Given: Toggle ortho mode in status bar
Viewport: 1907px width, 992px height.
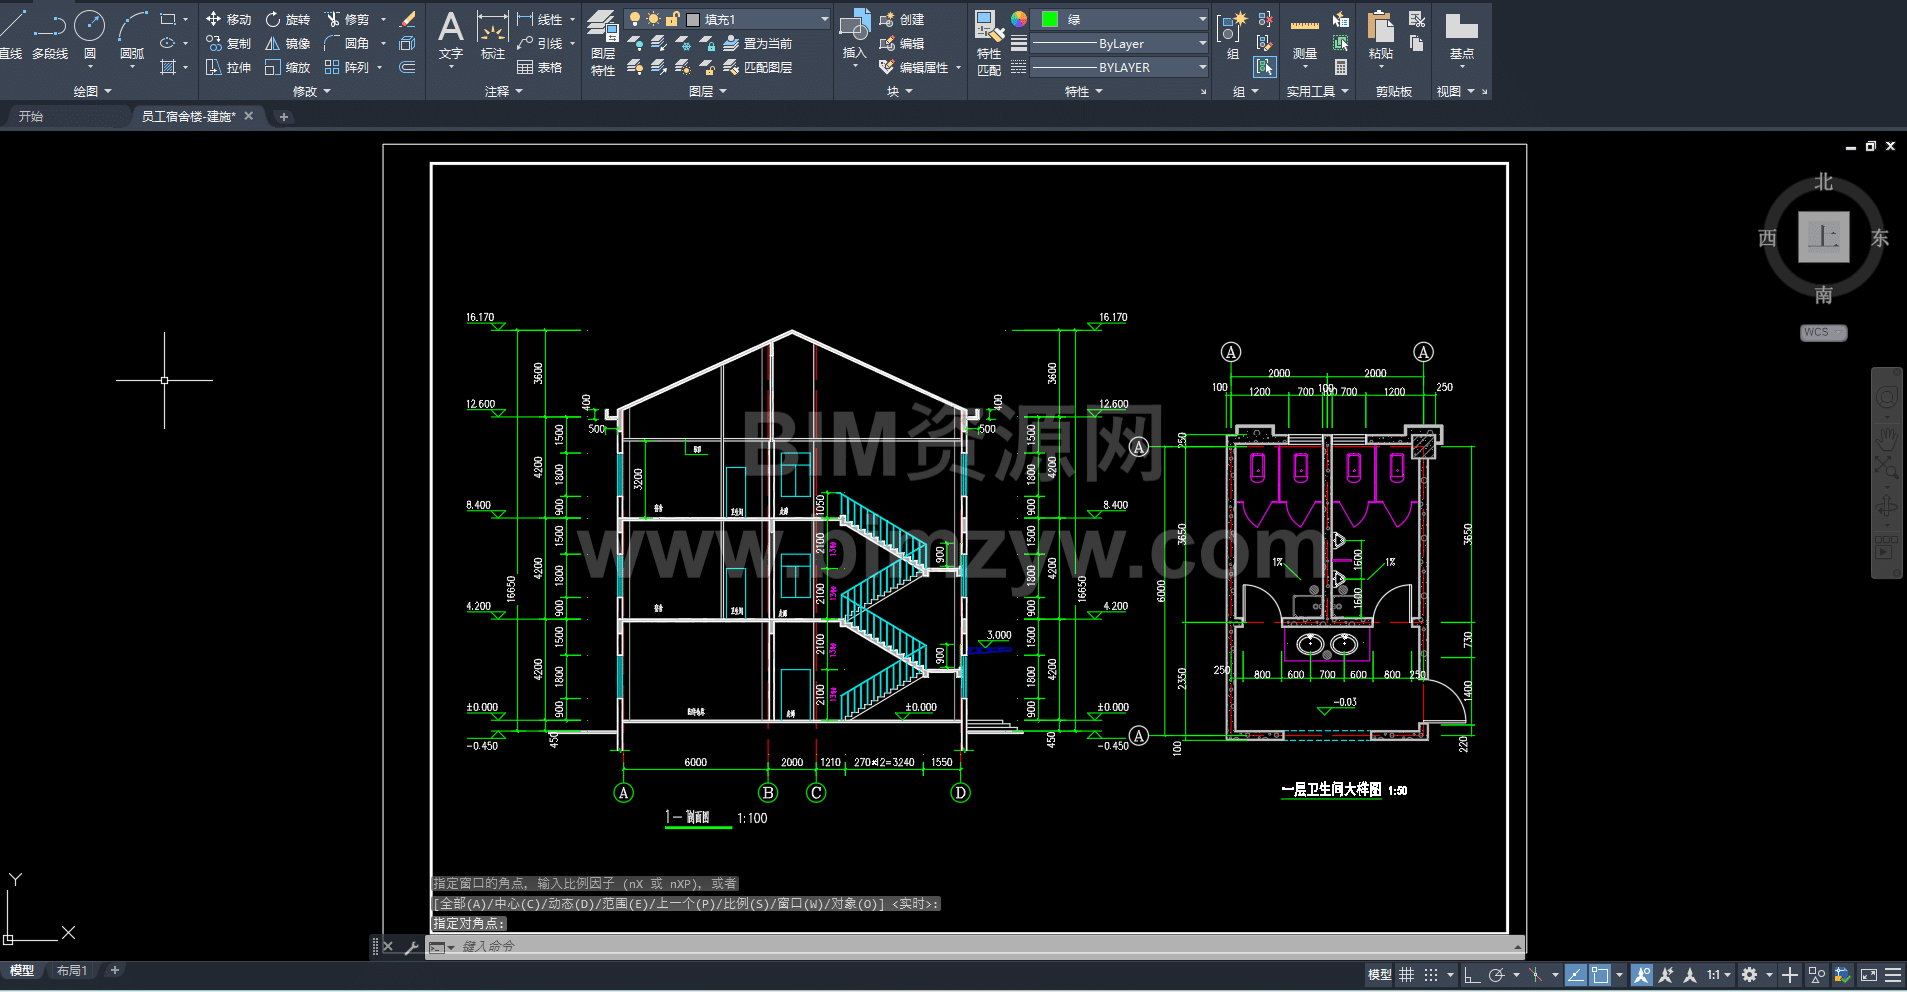Looking at the screenshot, I should click(x=1472, y=974).
